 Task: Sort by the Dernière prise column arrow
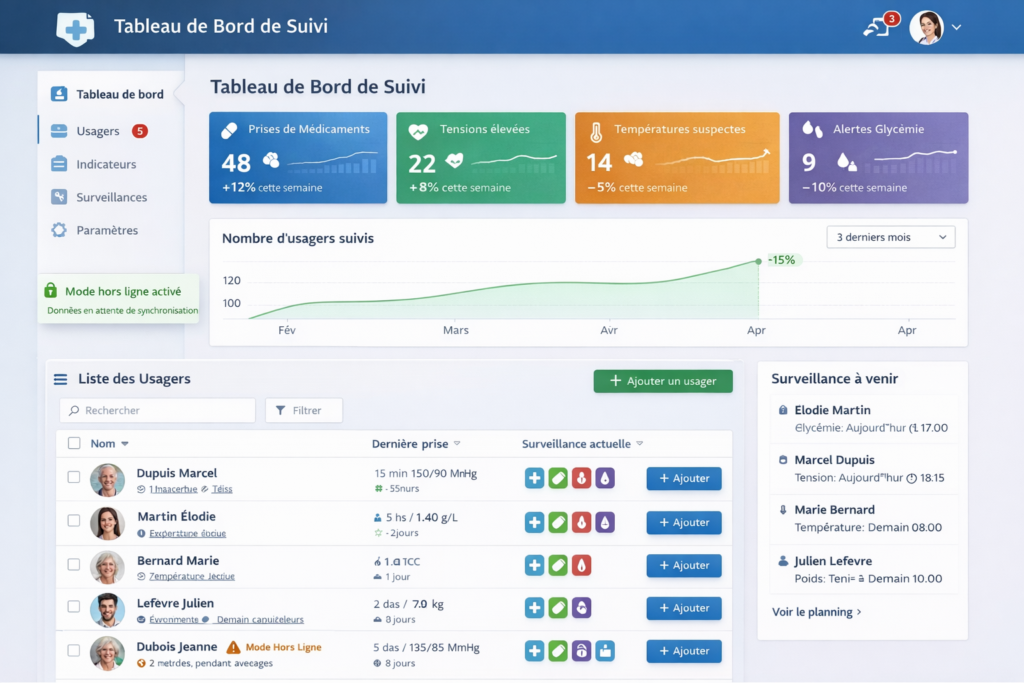tap(457, 444)
